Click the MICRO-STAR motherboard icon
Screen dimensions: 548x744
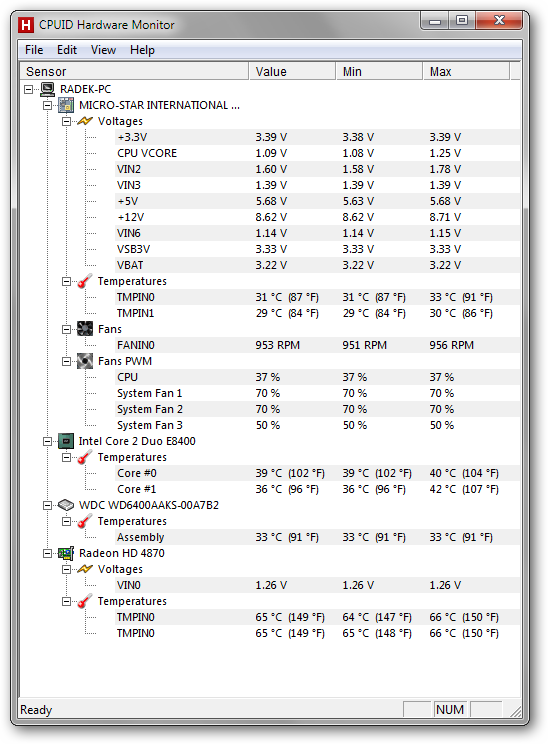66,105
